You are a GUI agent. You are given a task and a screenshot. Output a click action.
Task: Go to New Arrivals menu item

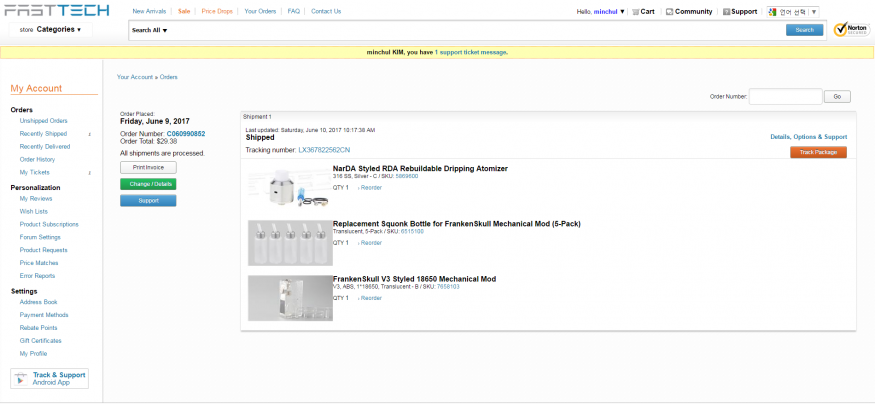click(x=150, y=11)
